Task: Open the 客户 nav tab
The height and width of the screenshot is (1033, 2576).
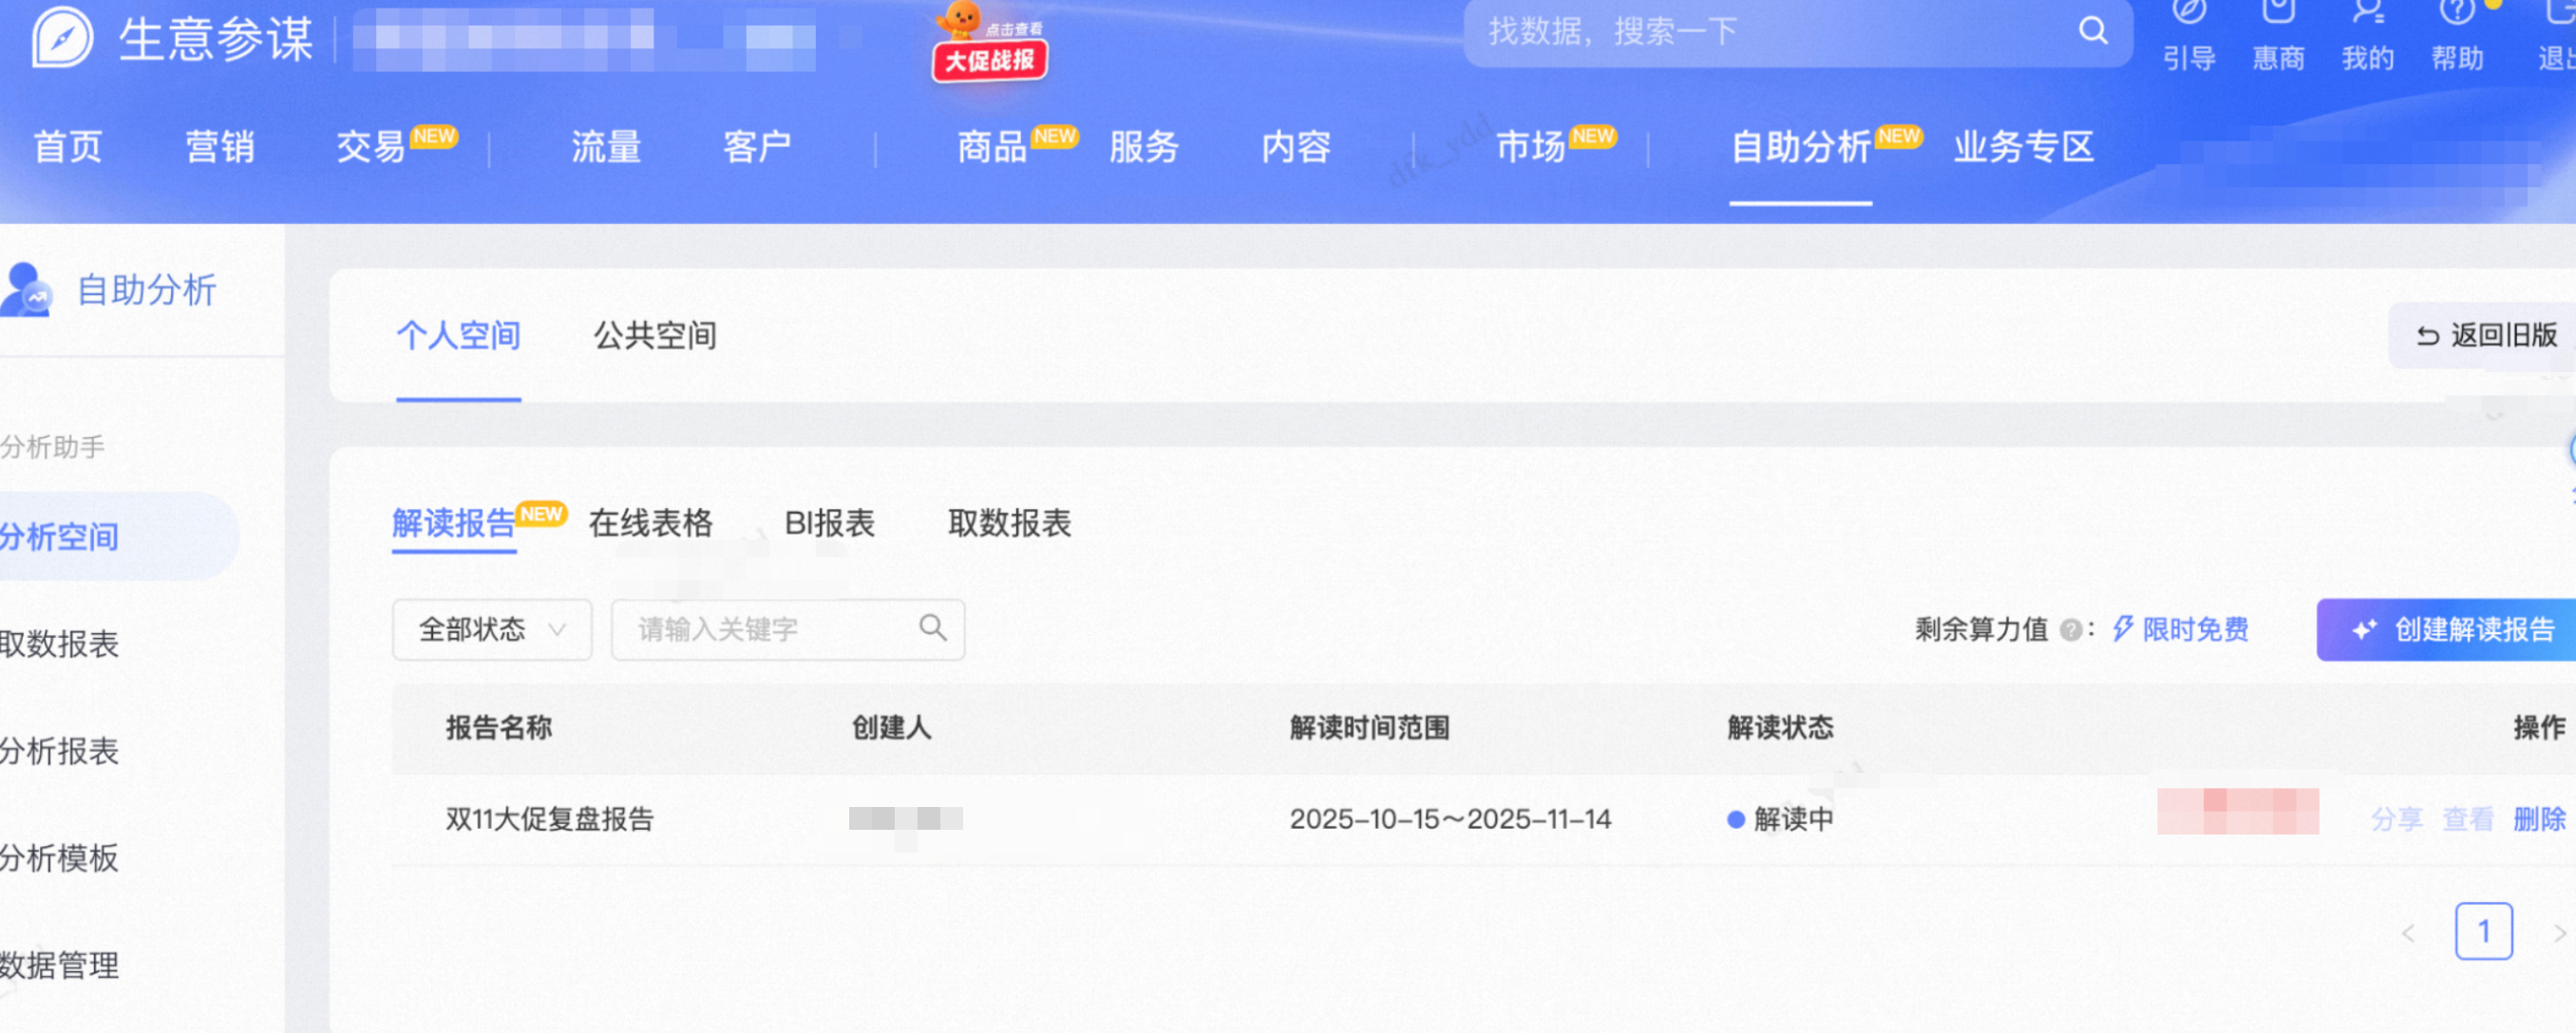Action: pos(758,147)
